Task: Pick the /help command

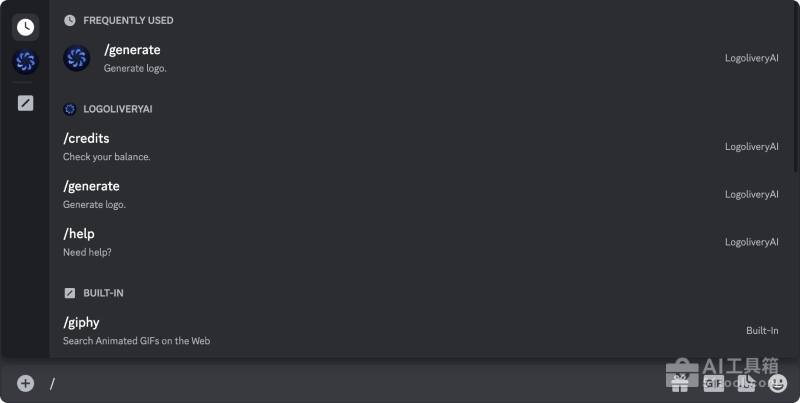Action: tap(422, 242)
